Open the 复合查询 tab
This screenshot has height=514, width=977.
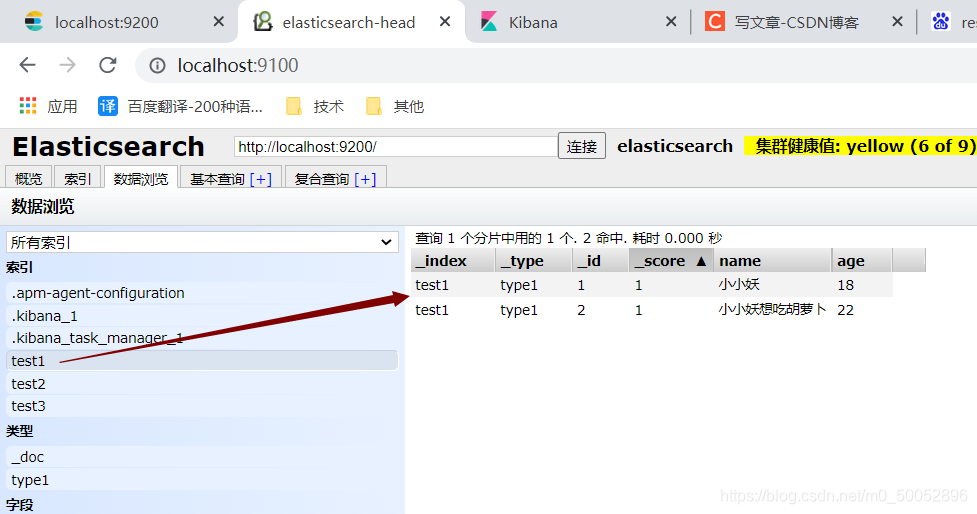(322, 179)
